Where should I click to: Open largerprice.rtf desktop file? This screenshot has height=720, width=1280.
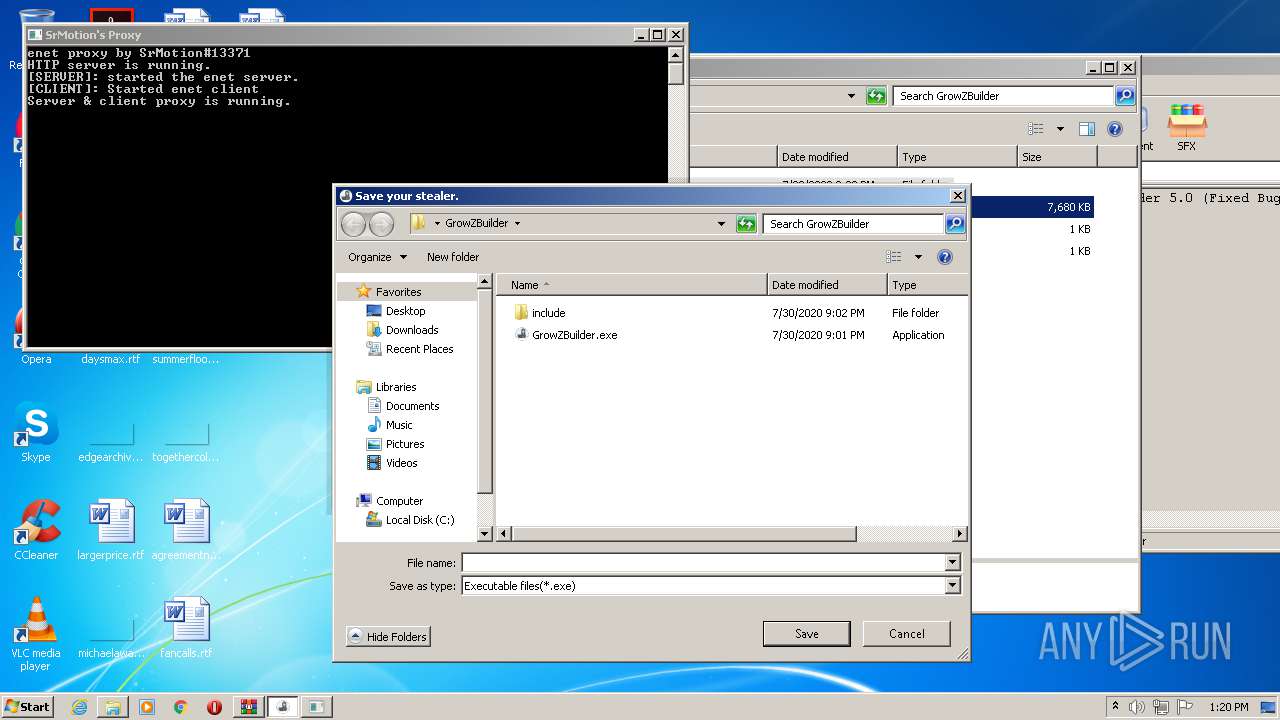[110, 531]
